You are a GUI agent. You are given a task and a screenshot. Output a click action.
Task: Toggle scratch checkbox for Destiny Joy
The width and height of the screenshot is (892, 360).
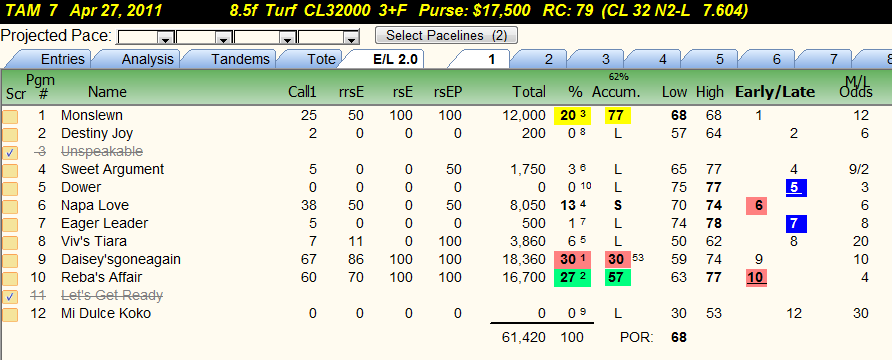pos(10,135)
